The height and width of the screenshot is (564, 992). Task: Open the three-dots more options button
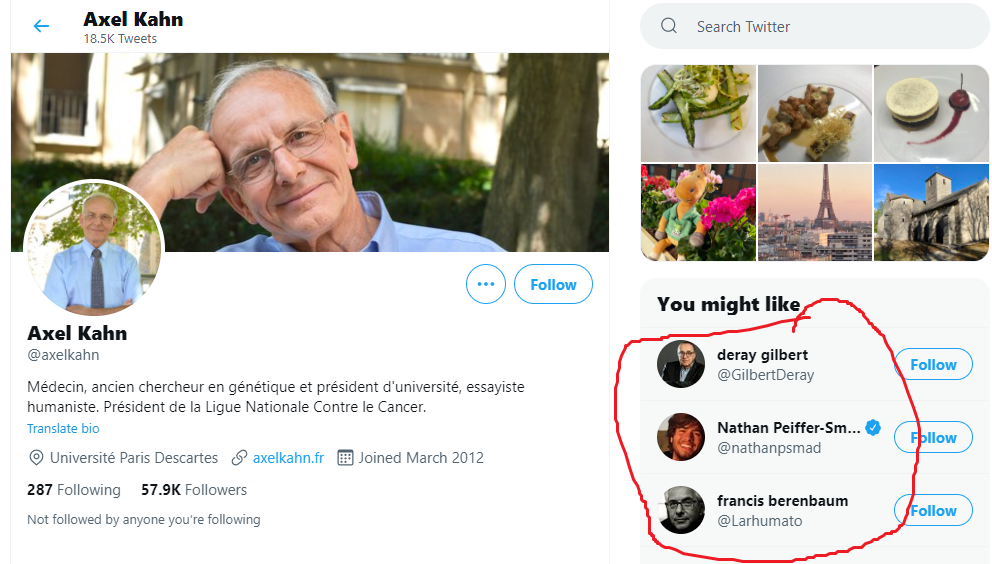(486, 285)
